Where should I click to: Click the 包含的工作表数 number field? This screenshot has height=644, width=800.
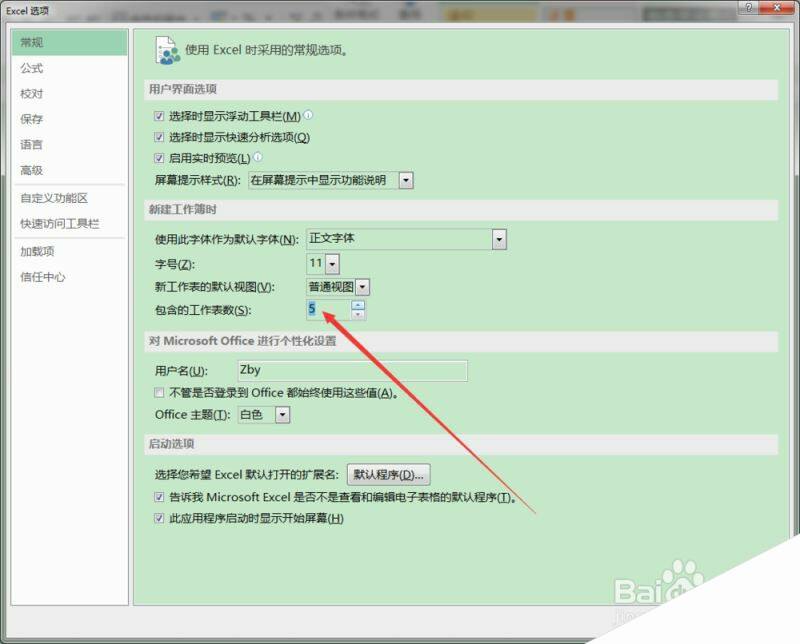(329, 309)
